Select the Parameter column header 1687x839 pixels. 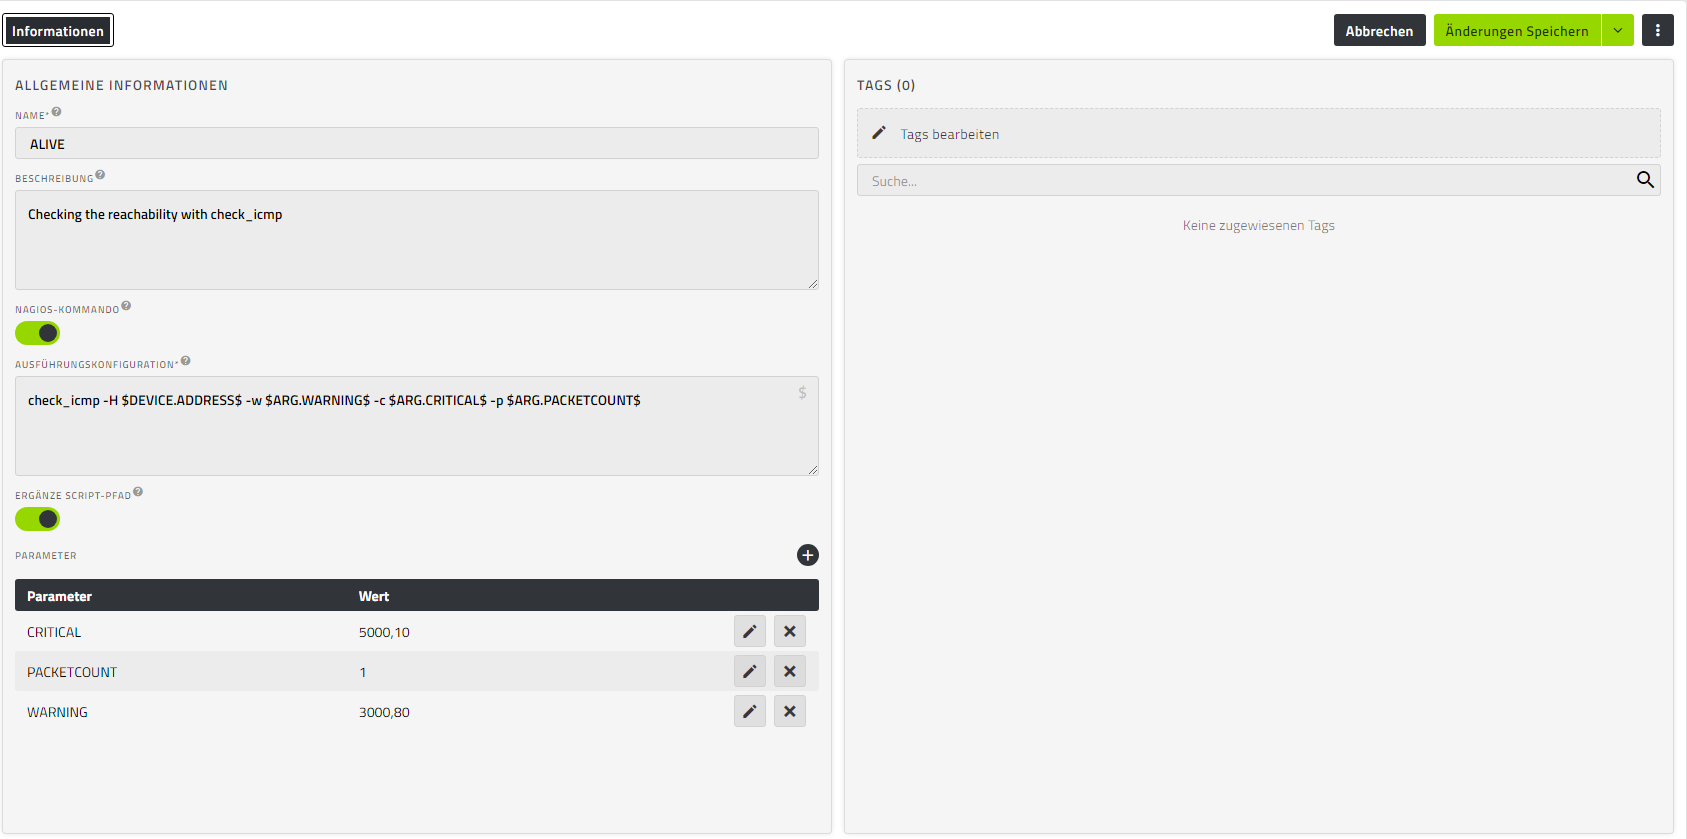pyautogui.click(x=59, y=596)
